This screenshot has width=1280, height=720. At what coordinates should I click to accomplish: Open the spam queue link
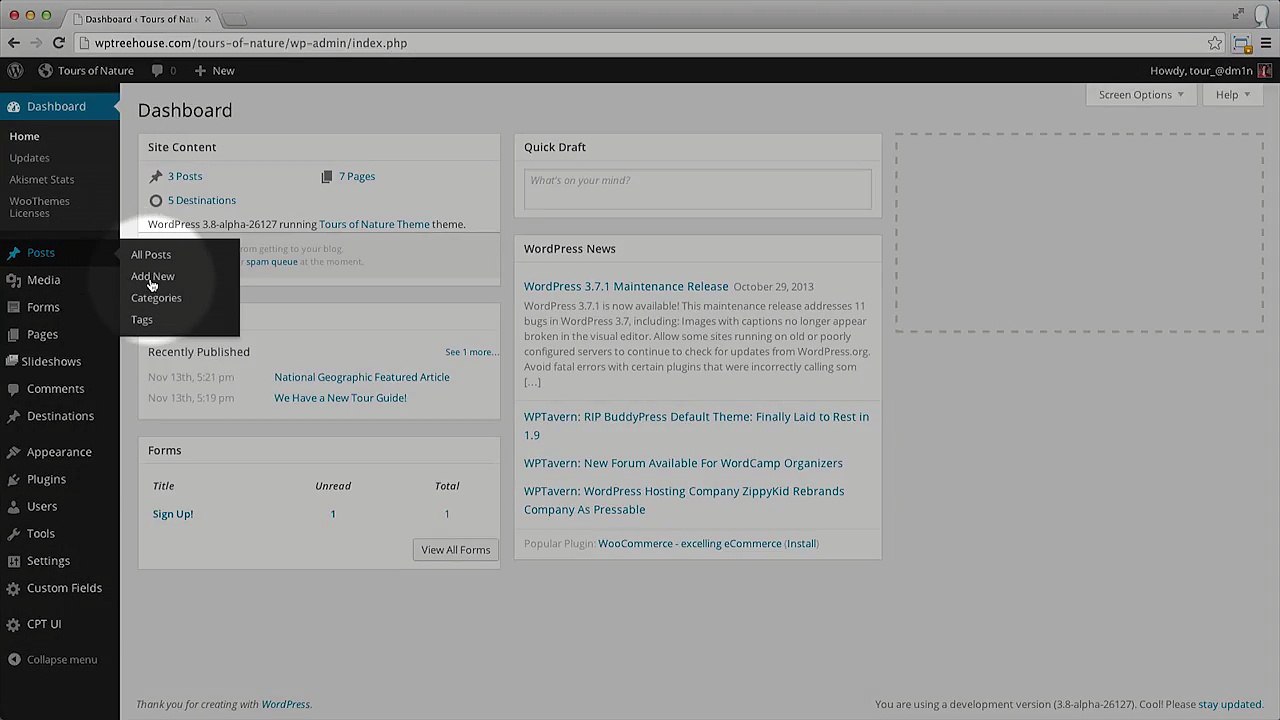pyautogui.click(x=272, y=262)
